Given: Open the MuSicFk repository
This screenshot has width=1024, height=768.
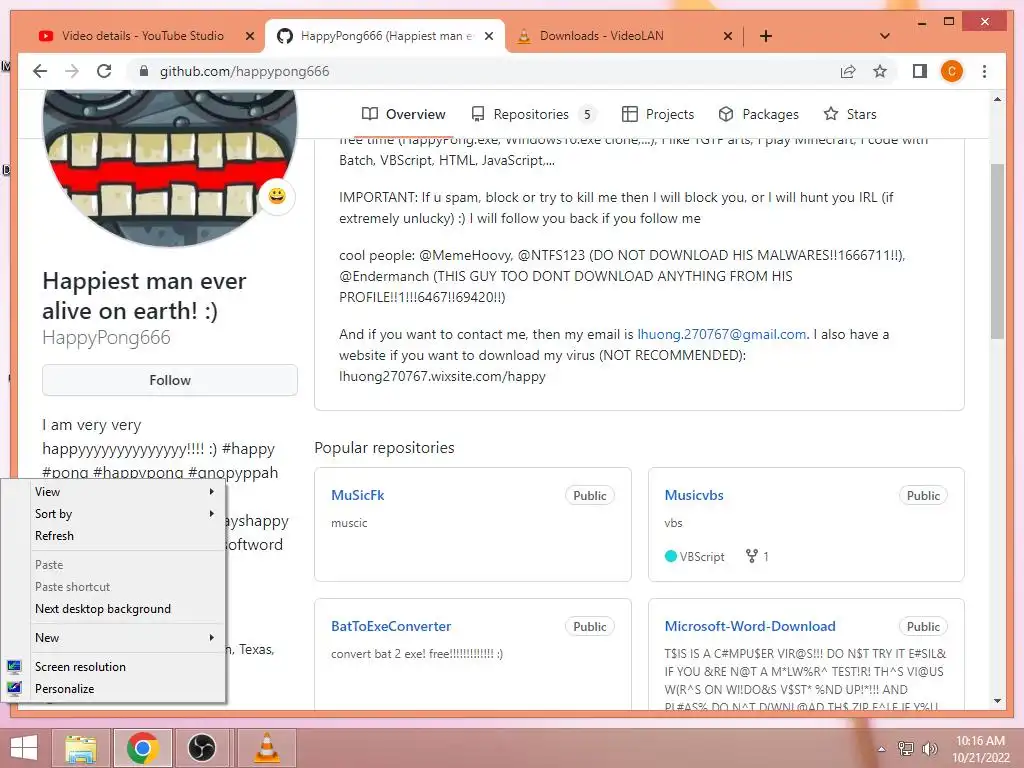Looking at the screenshot, I should 357,495.
